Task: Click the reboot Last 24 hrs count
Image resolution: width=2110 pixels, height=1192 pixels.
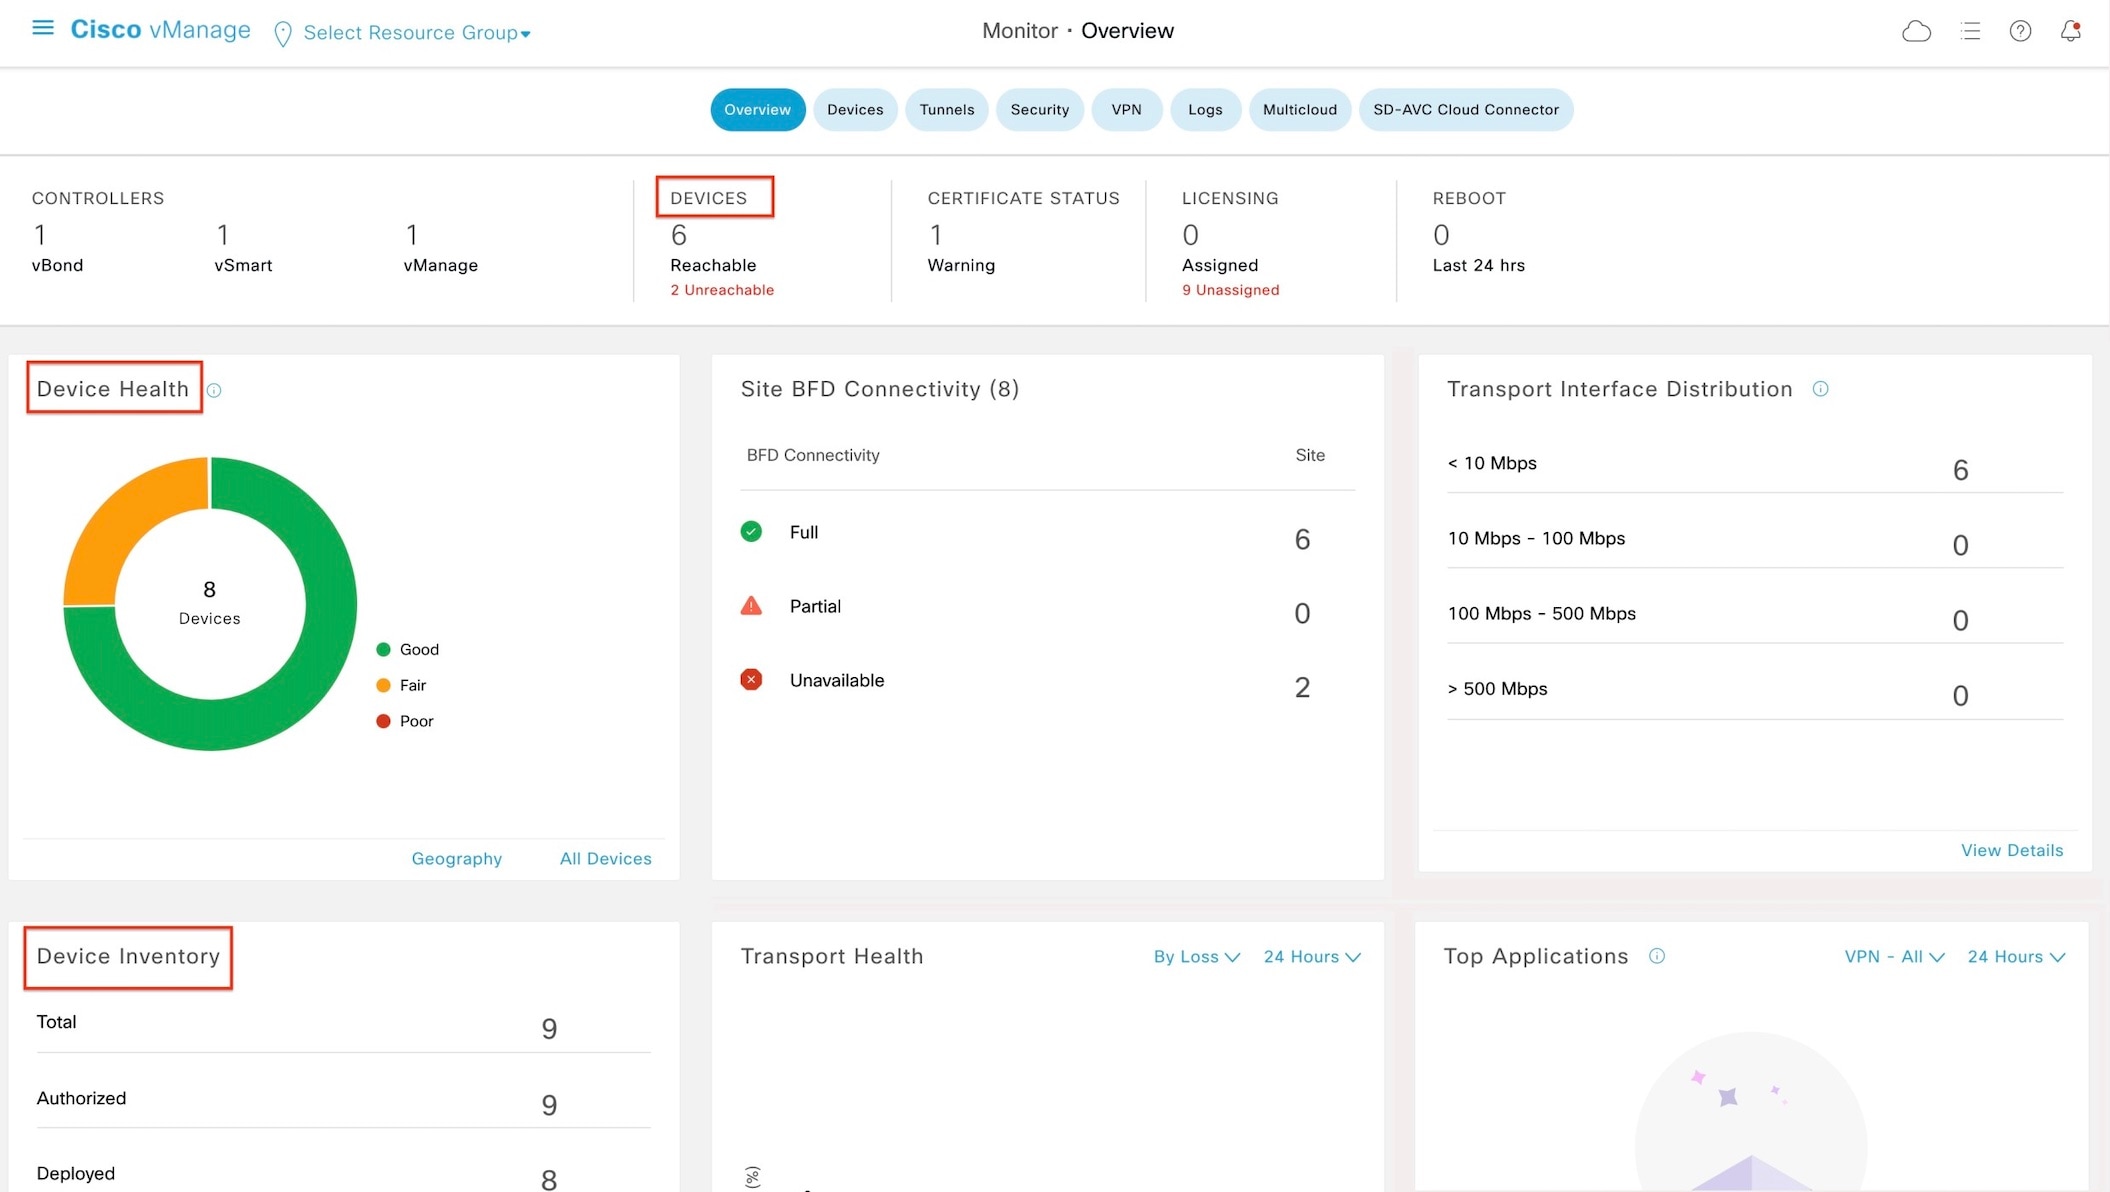Action: coord(1441,235)
